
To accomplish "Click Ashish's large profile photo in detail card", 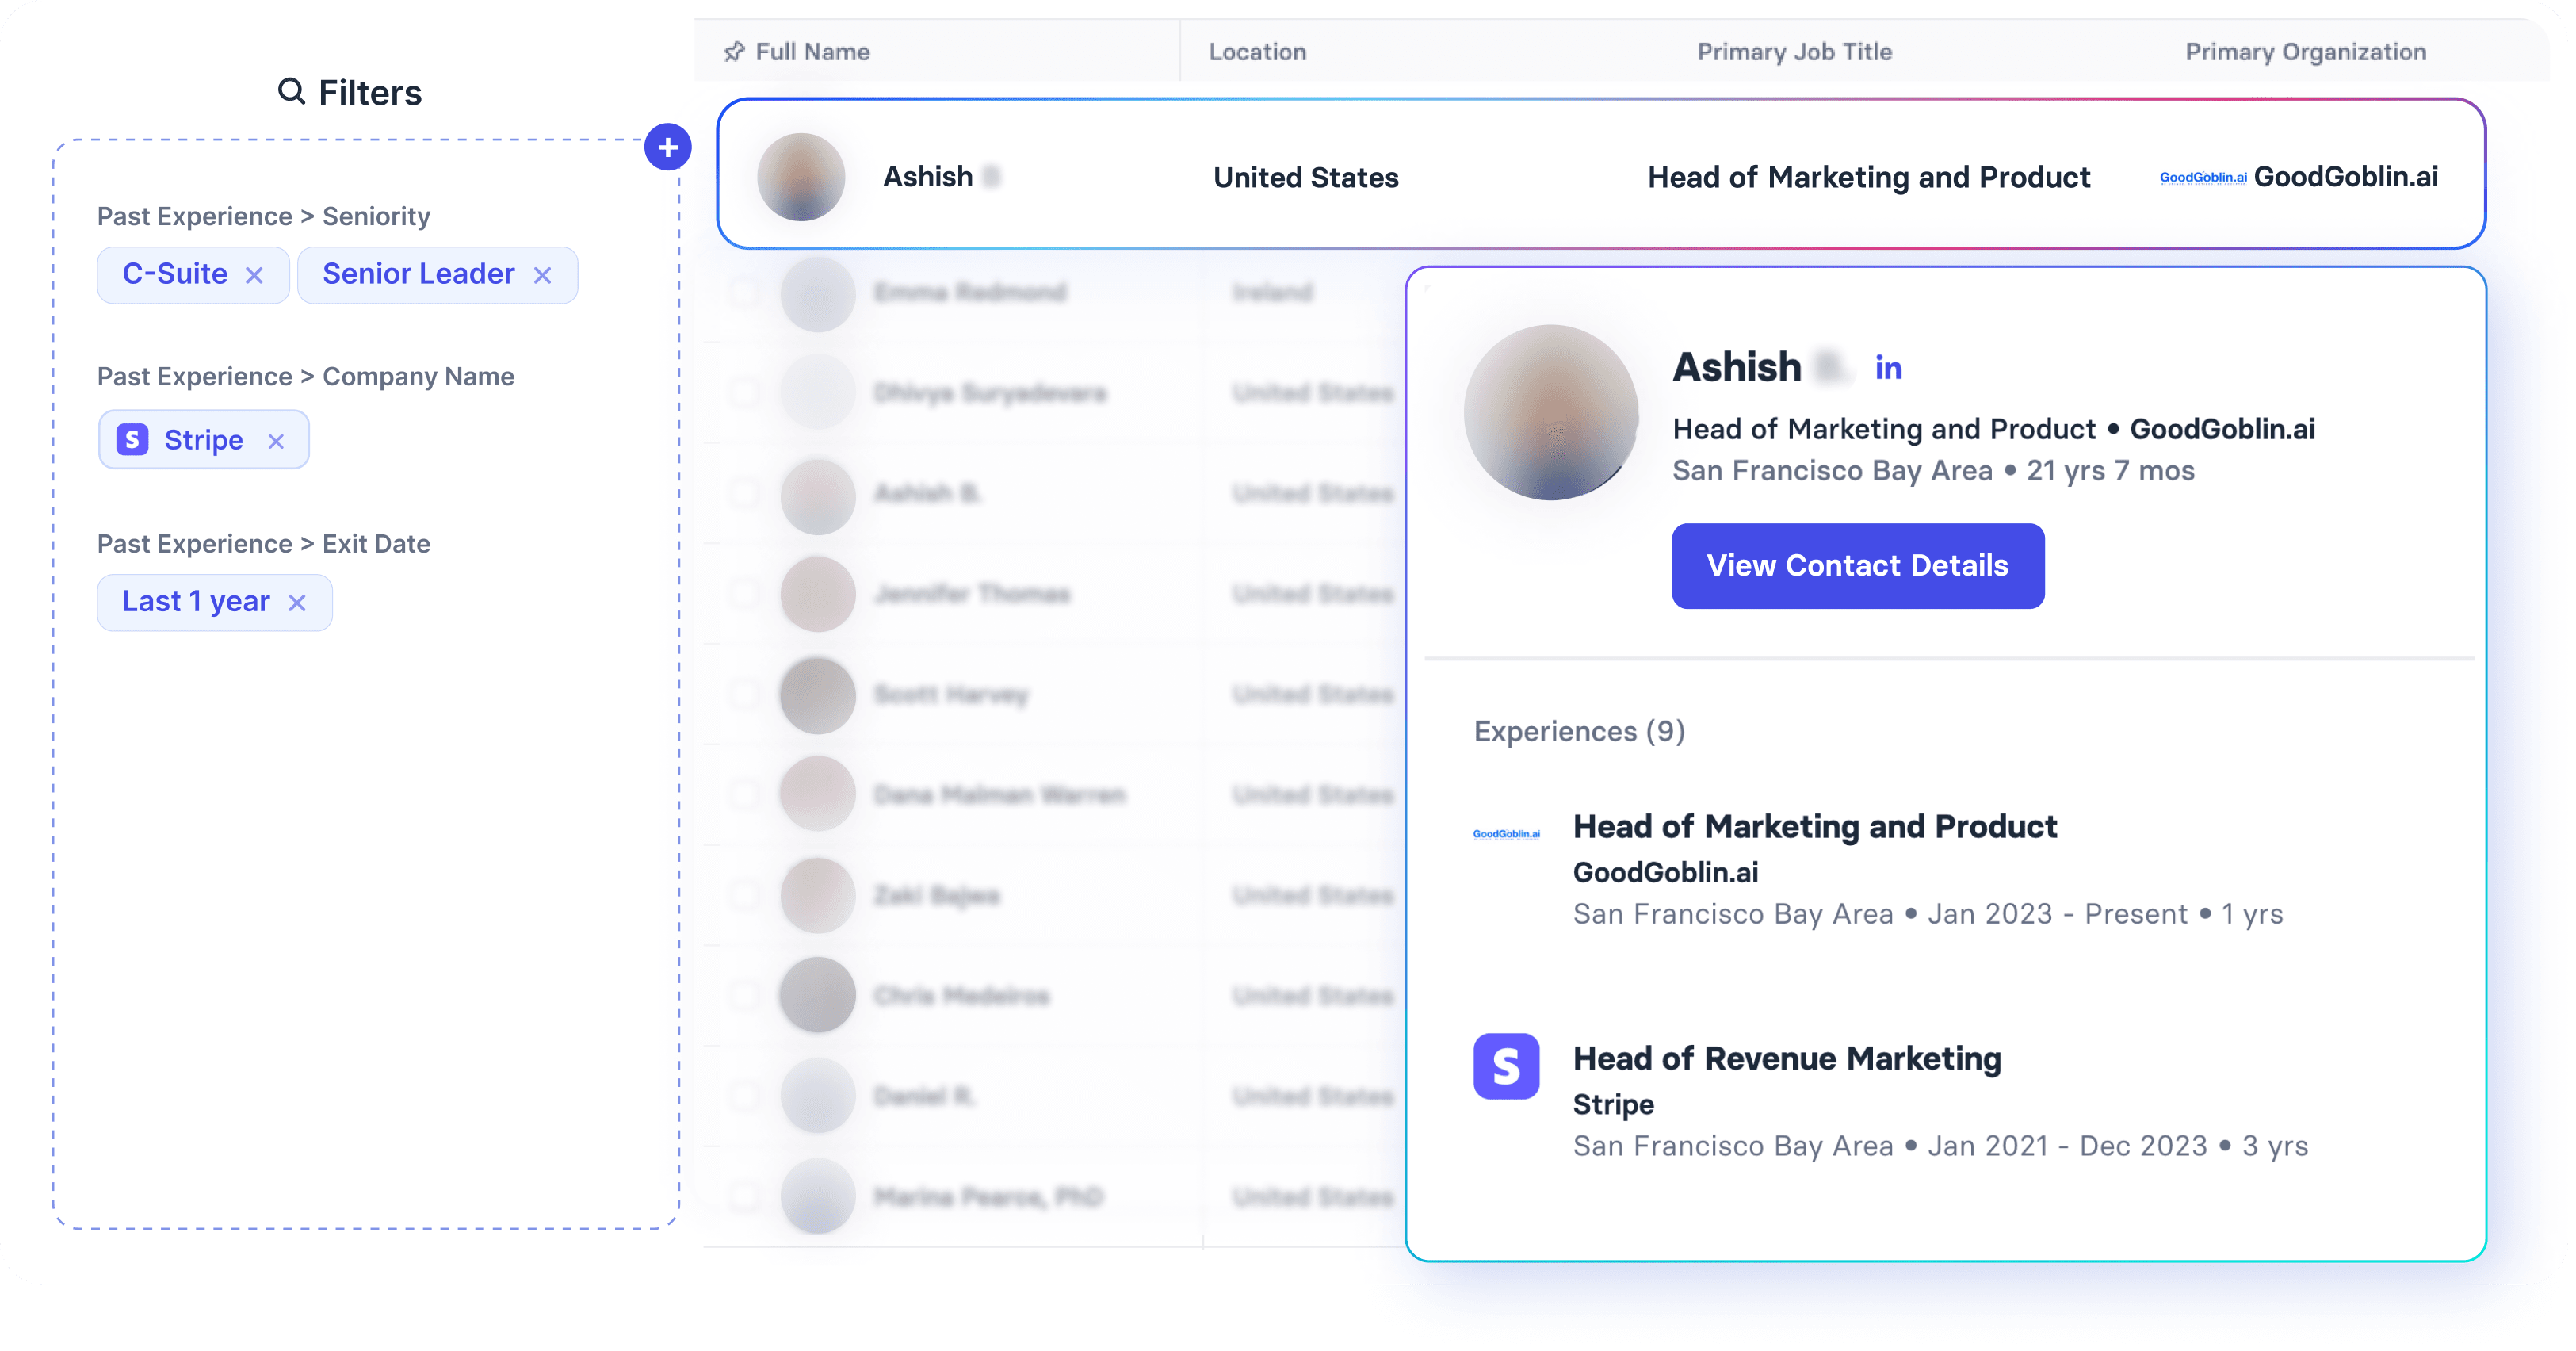I will 1551,412.
